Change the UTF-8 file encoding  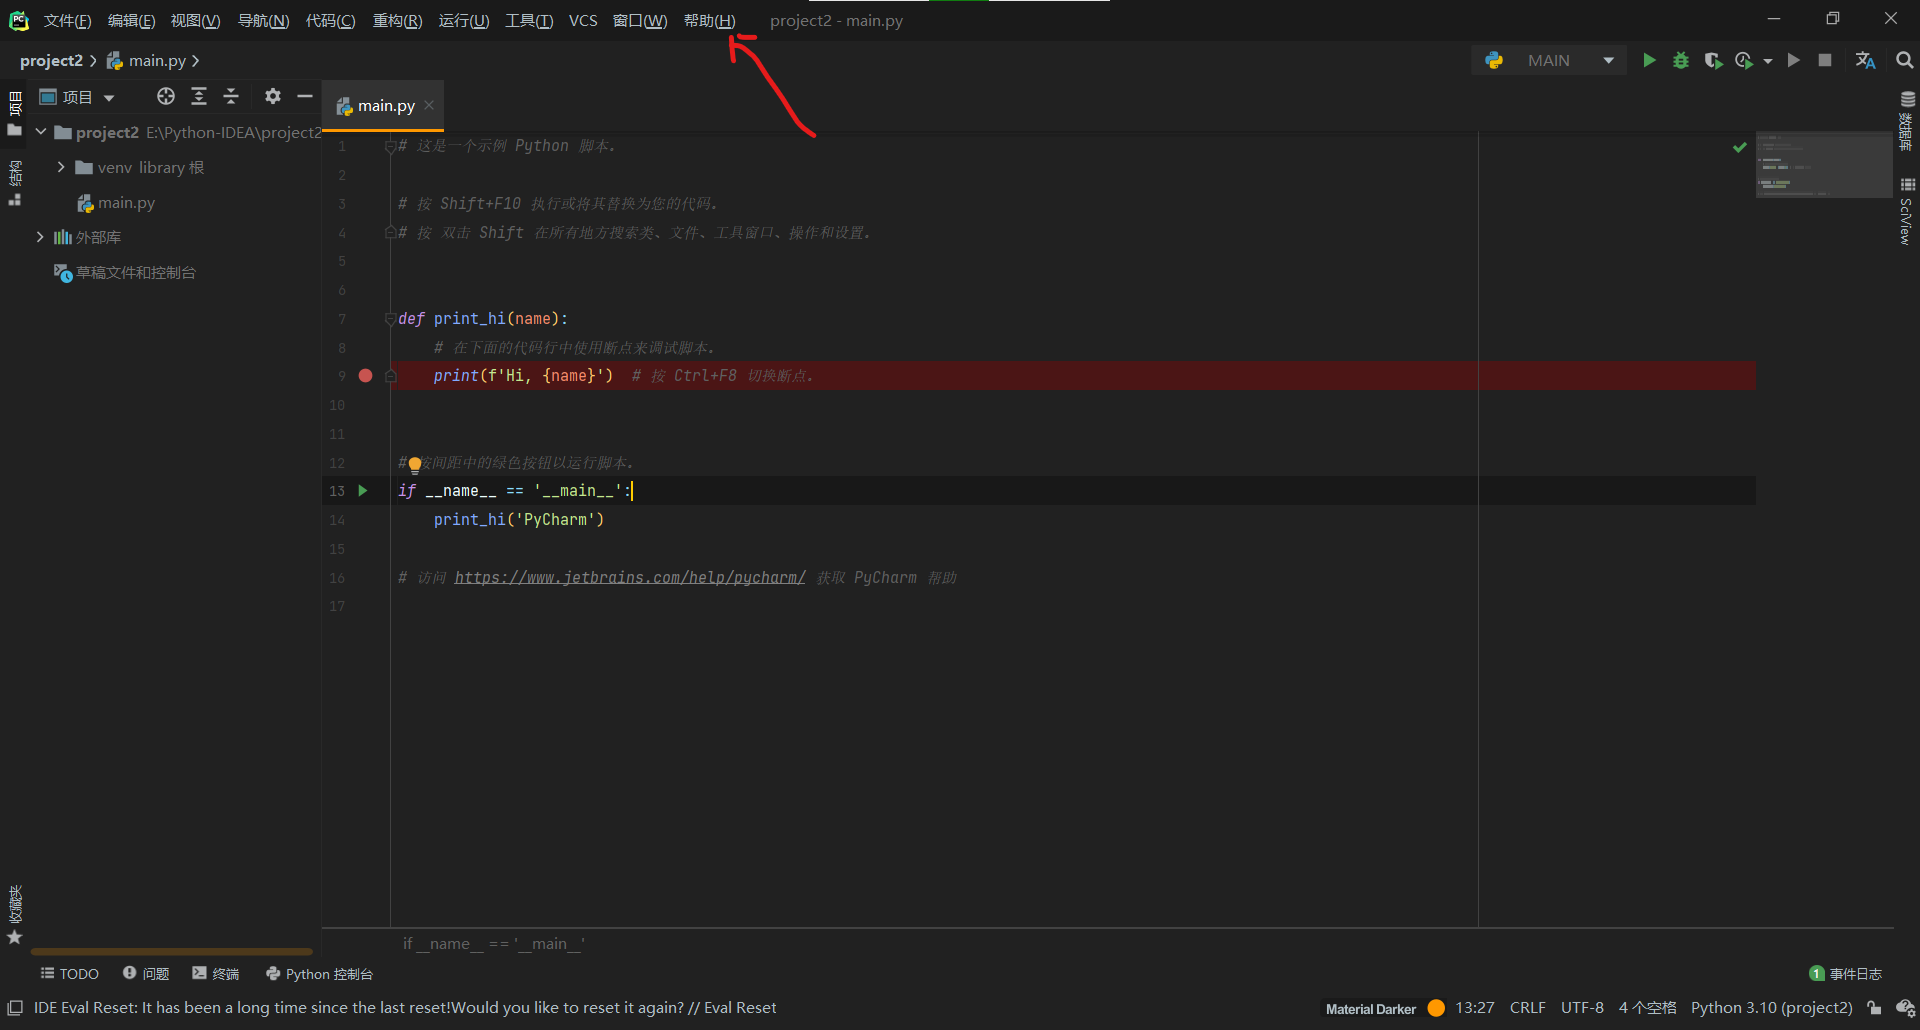[x=1582, y=1008]
